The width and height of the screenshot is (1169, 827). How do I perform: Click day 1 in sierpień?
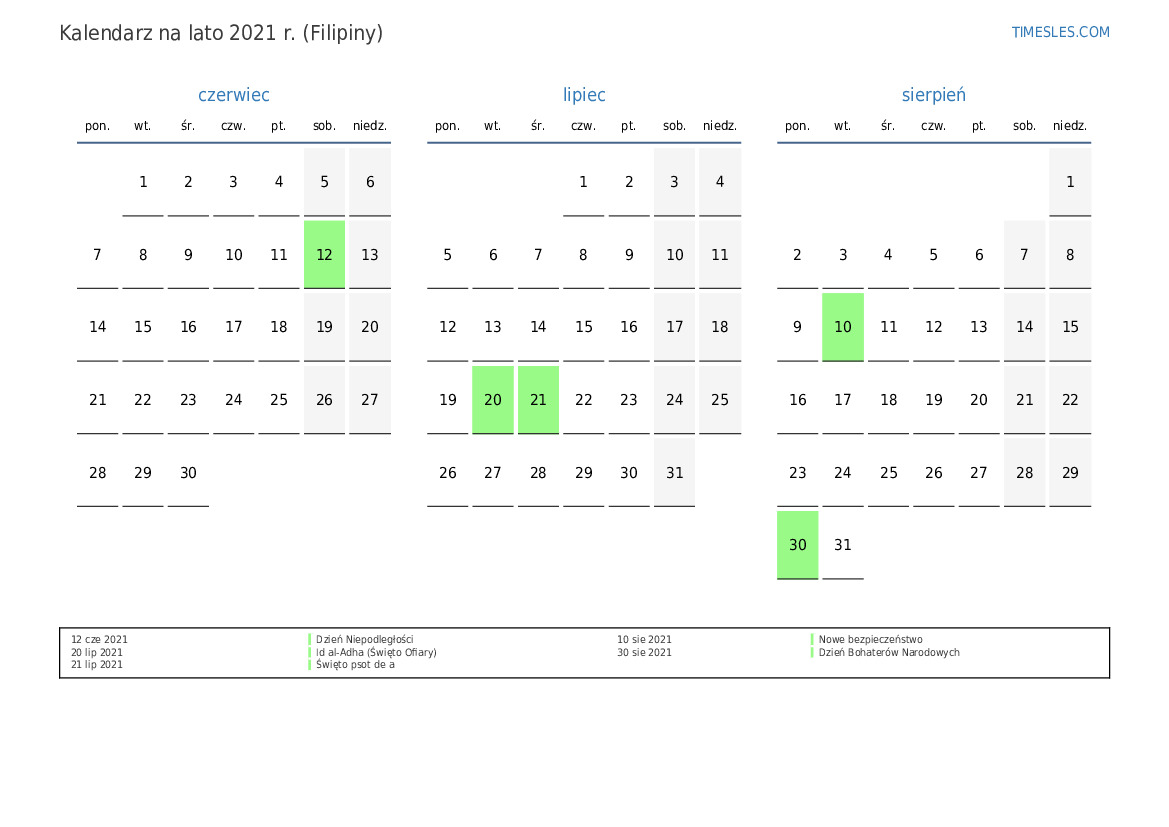coord(1070,182)
